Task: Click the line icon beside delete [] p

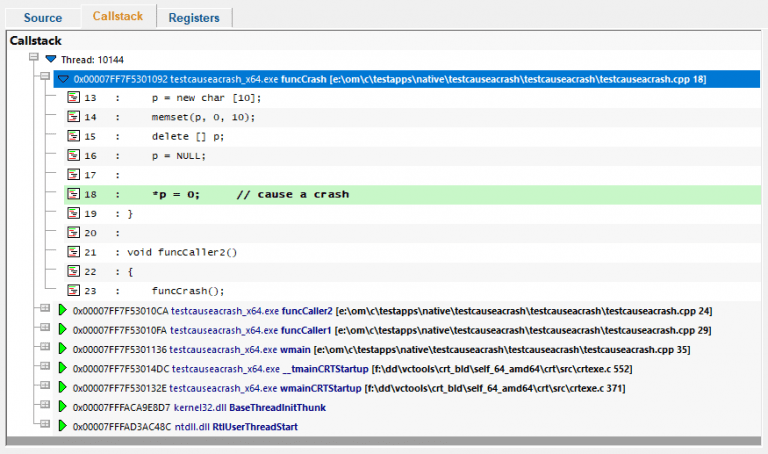Action: pos(74,136)
